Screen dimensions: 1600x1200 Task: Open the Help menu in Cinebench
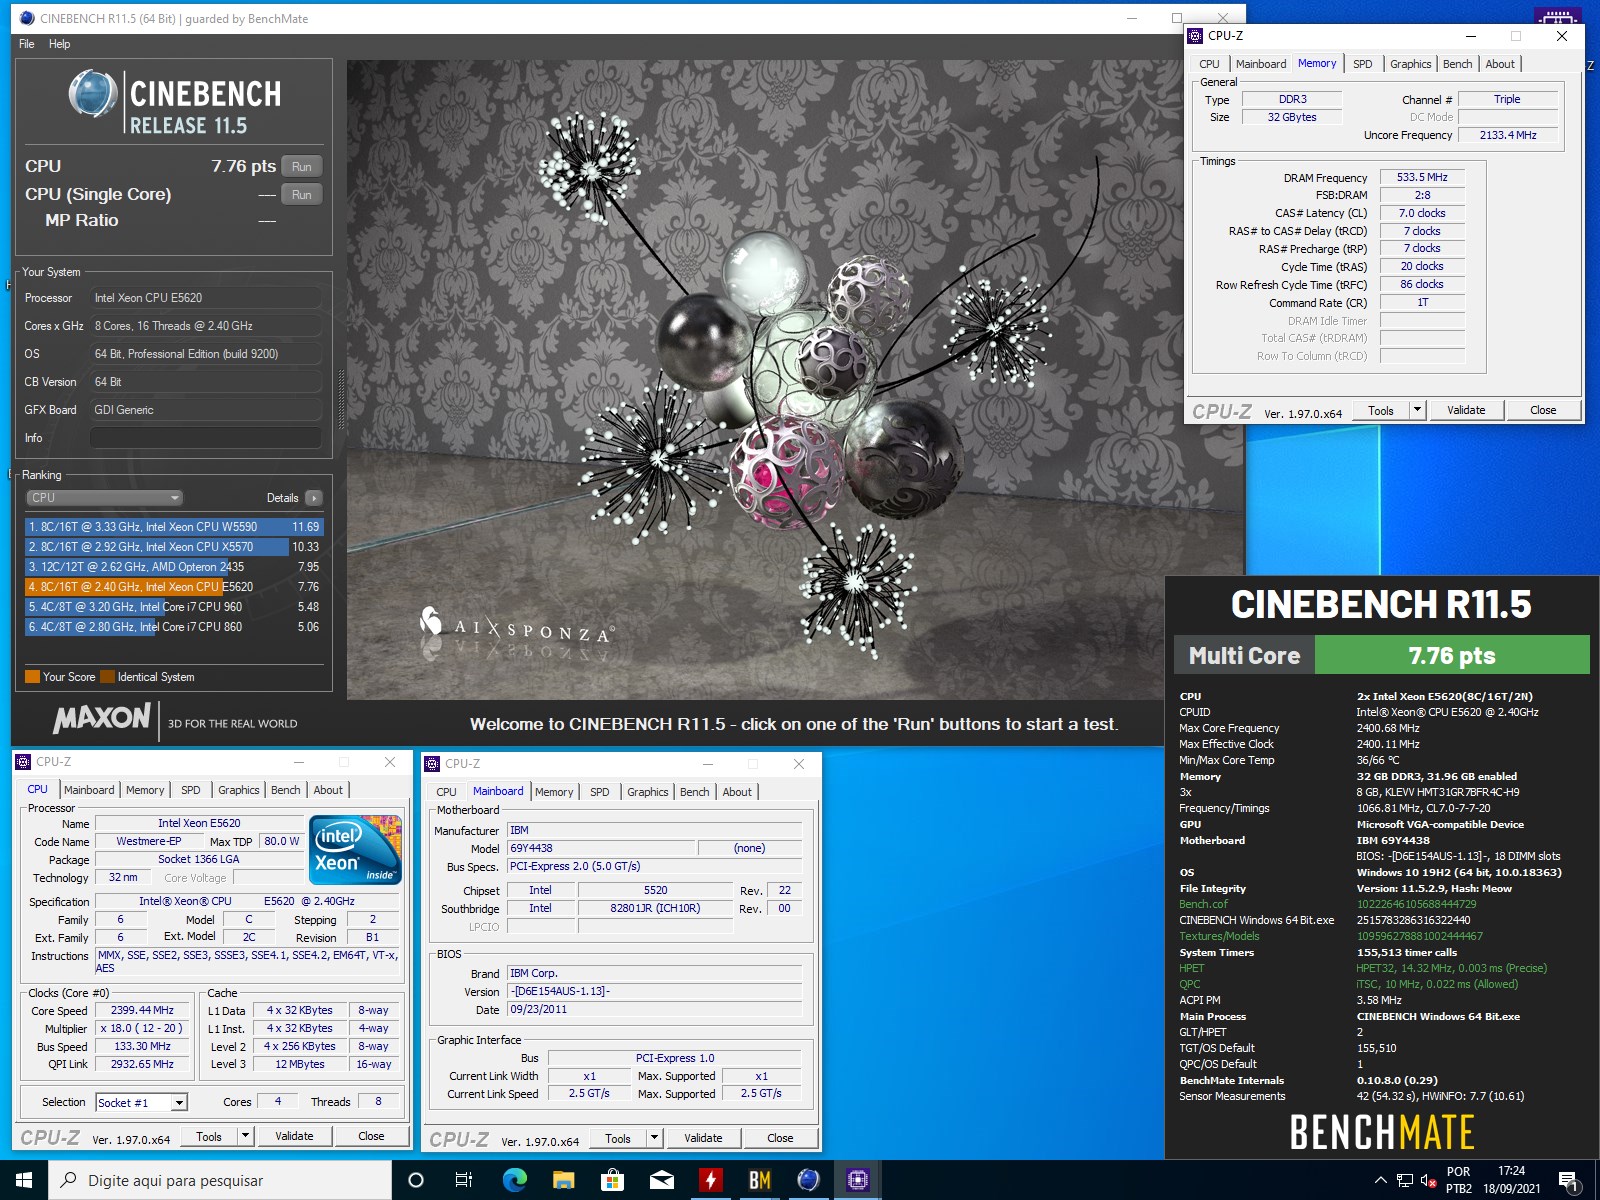[60, 44]
